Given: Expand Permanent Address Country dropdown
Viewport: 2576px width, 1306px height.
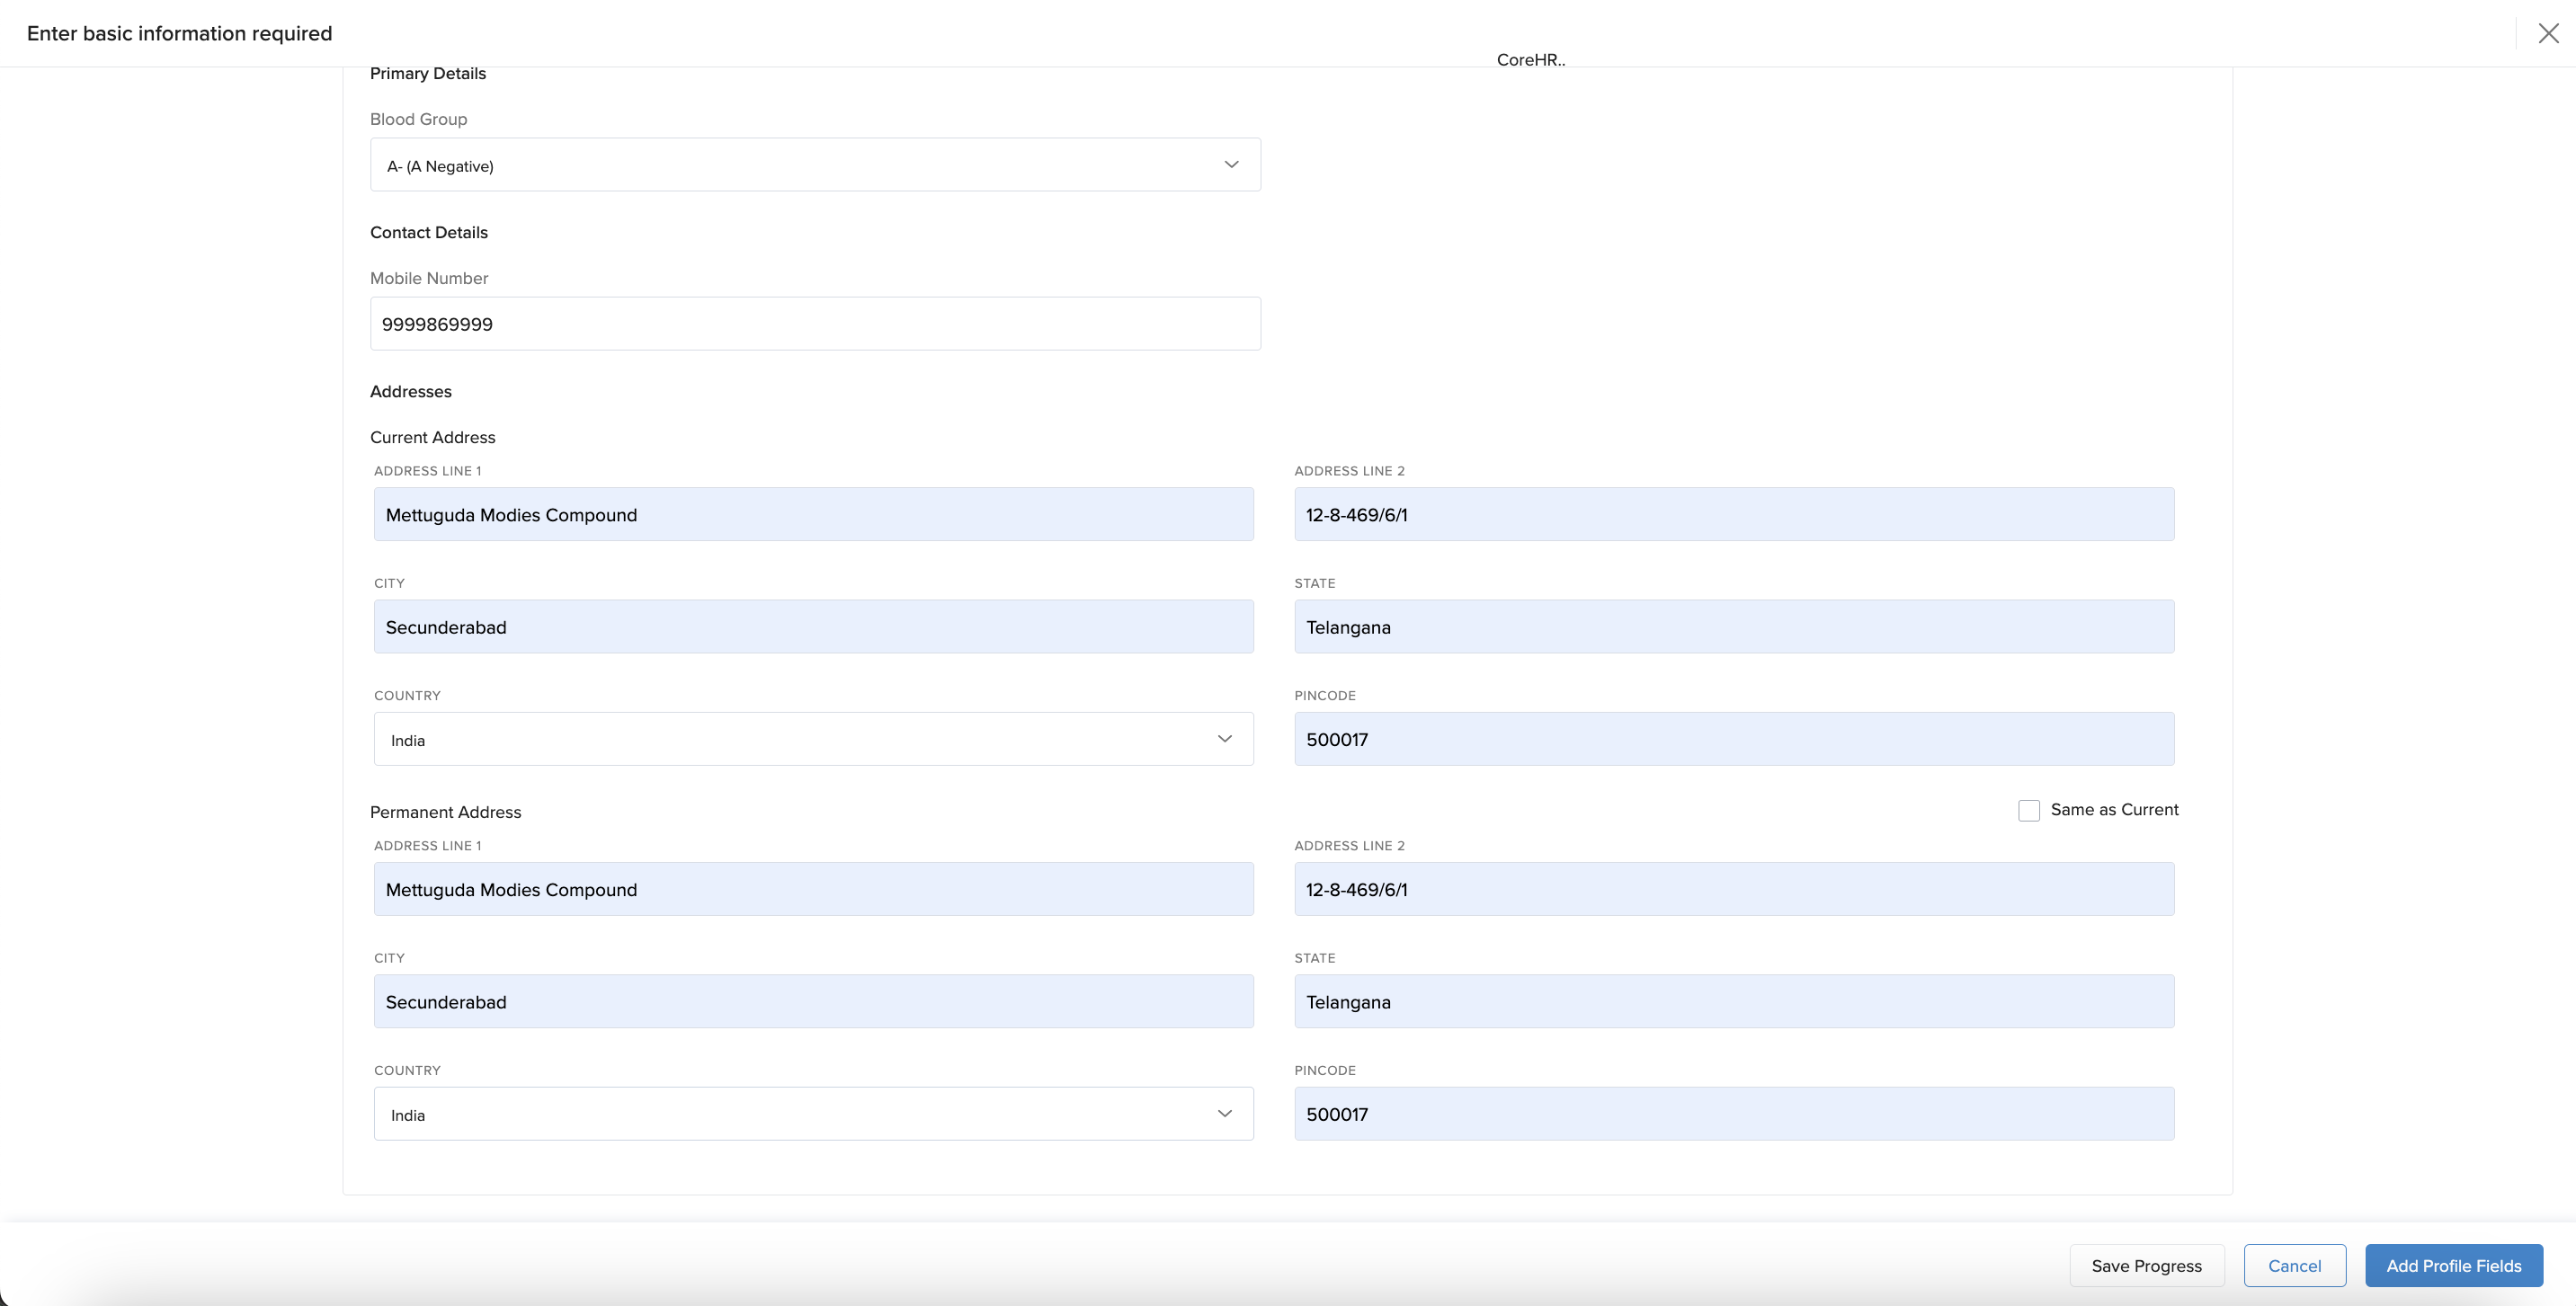Looking at the screenshot, I should 813,1114.
